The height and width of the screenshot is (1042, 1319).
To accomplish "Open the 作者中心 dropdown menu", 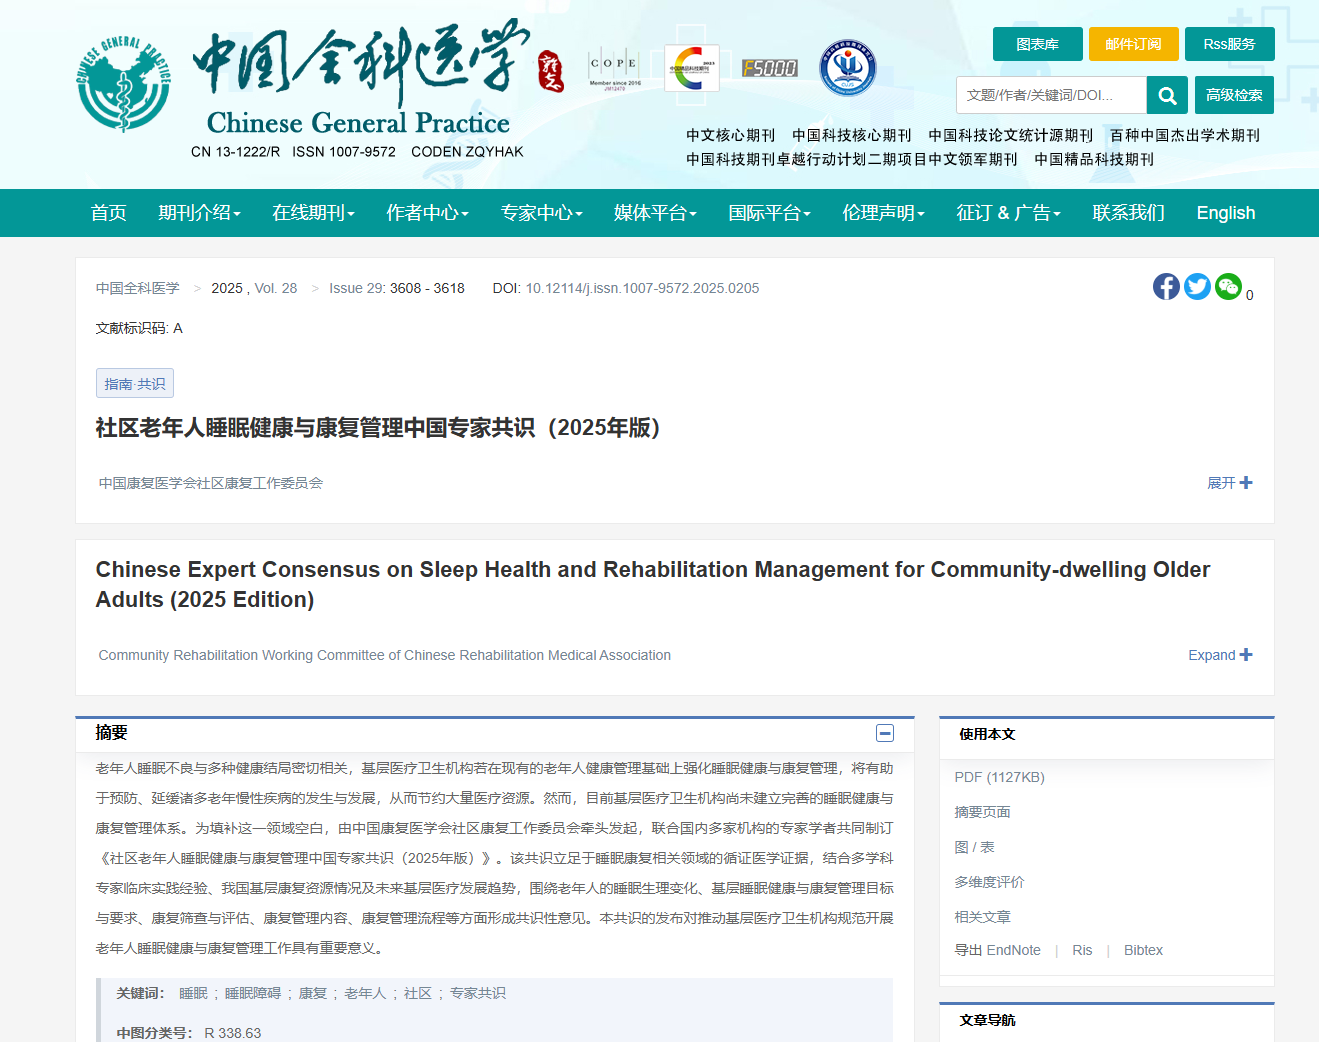I will click(x=427, y=213).
